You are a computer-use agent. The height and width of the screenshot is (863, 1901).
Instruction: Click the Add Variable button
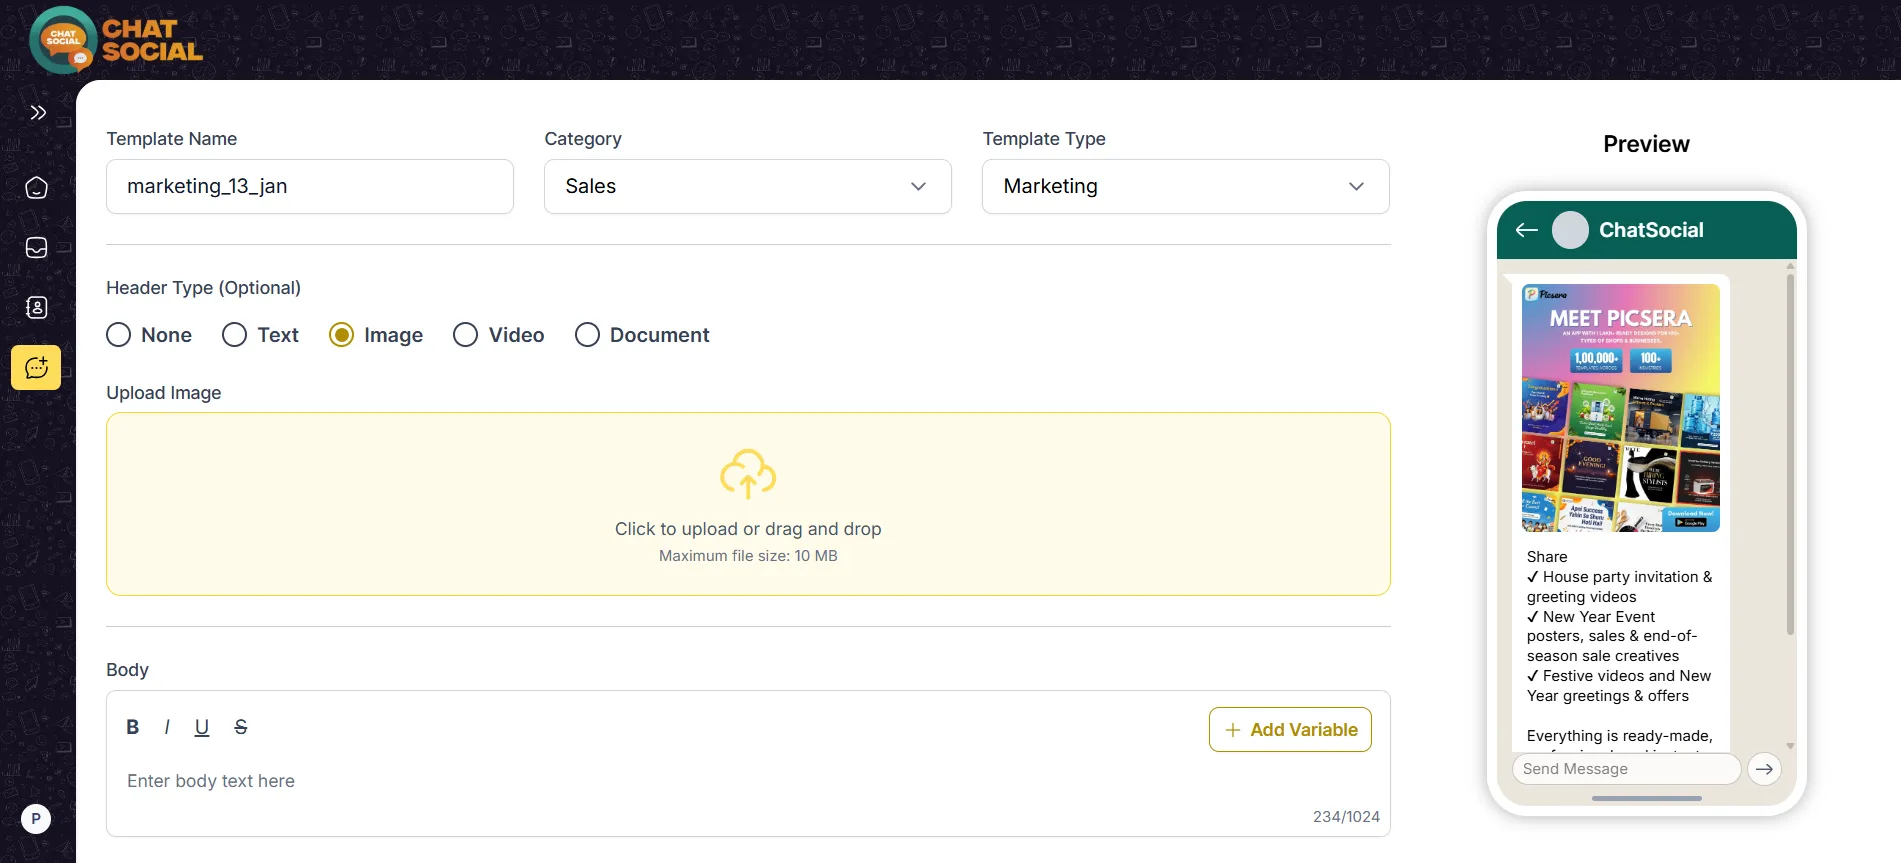[x=1290, y=730]
